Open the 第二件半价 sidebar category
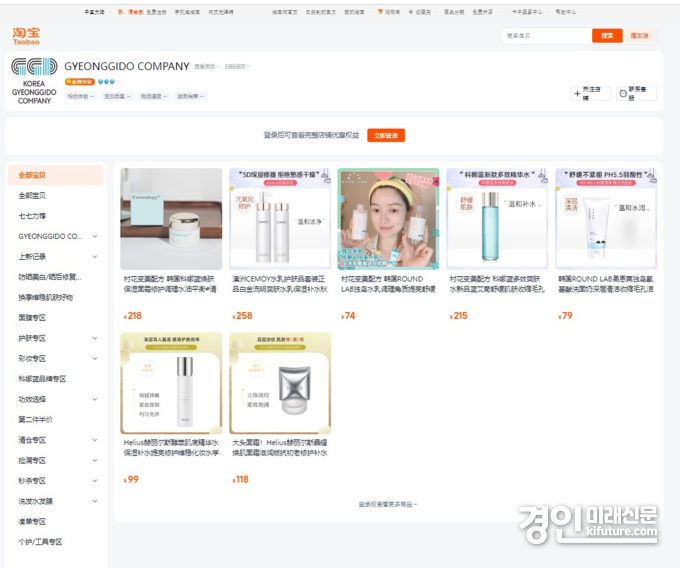The width and height of the screenshot is (680, 568). pos(35,420)
